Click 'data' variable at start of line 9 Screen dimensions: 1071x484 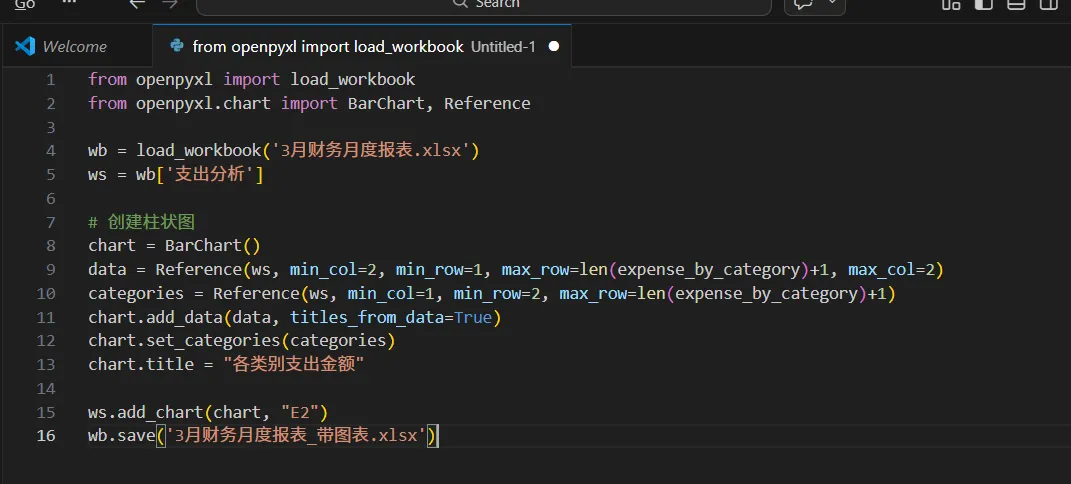tap(107, 270)
